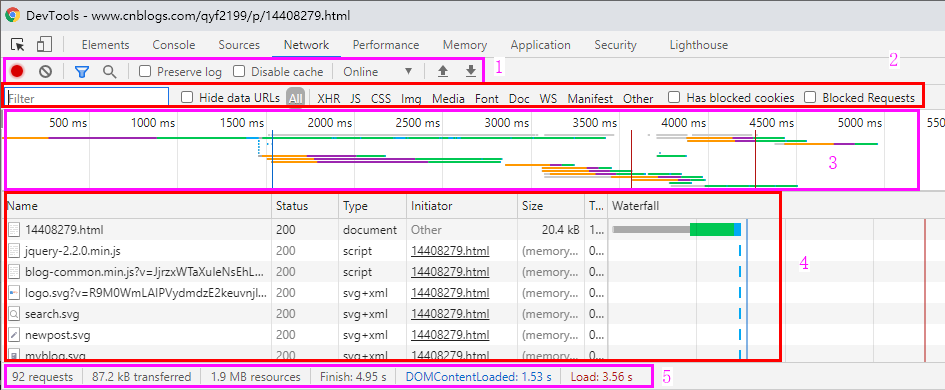This screenshot has width=945, height=390.
Task: Click the DOMContentLoaded: 1.53 s status text
Action: point(479,377)
